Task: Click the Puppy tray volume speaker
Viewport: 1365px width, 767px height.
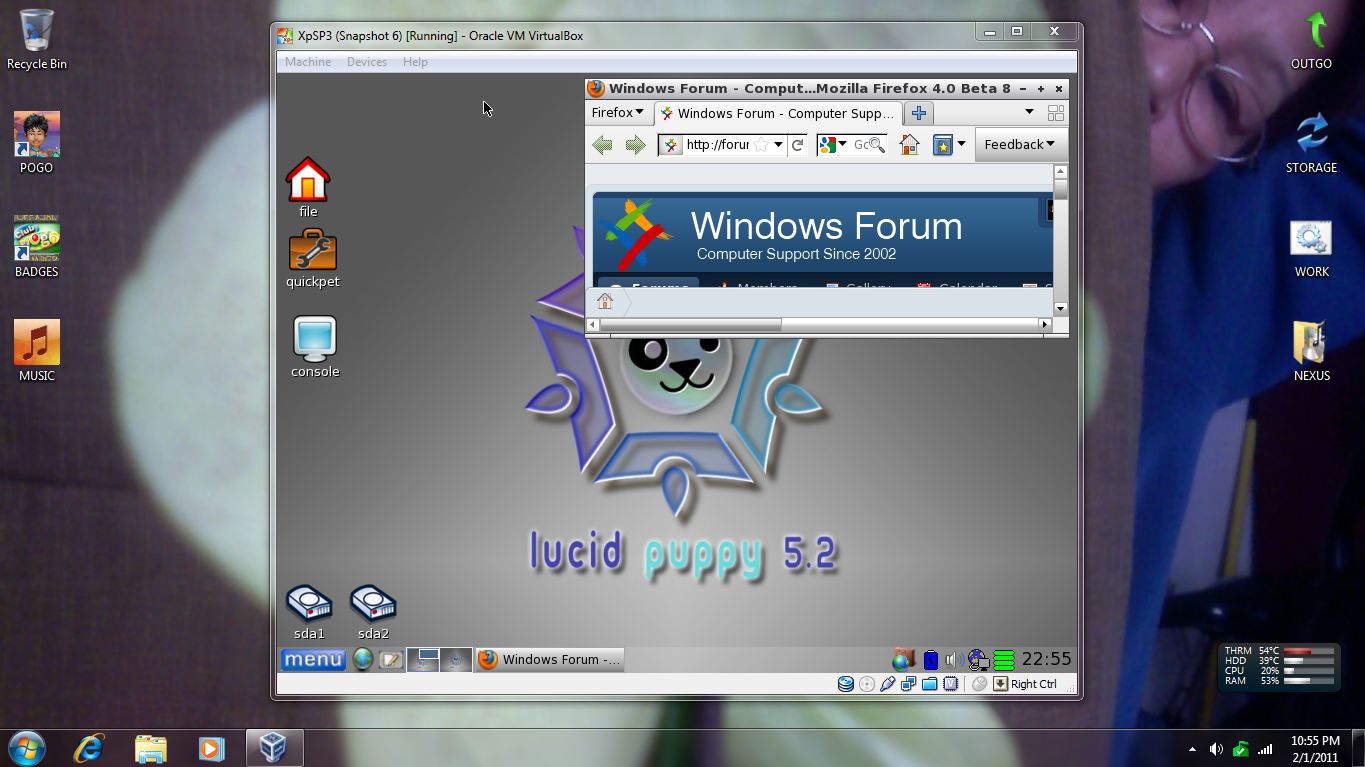Action: tap(953, 659)
